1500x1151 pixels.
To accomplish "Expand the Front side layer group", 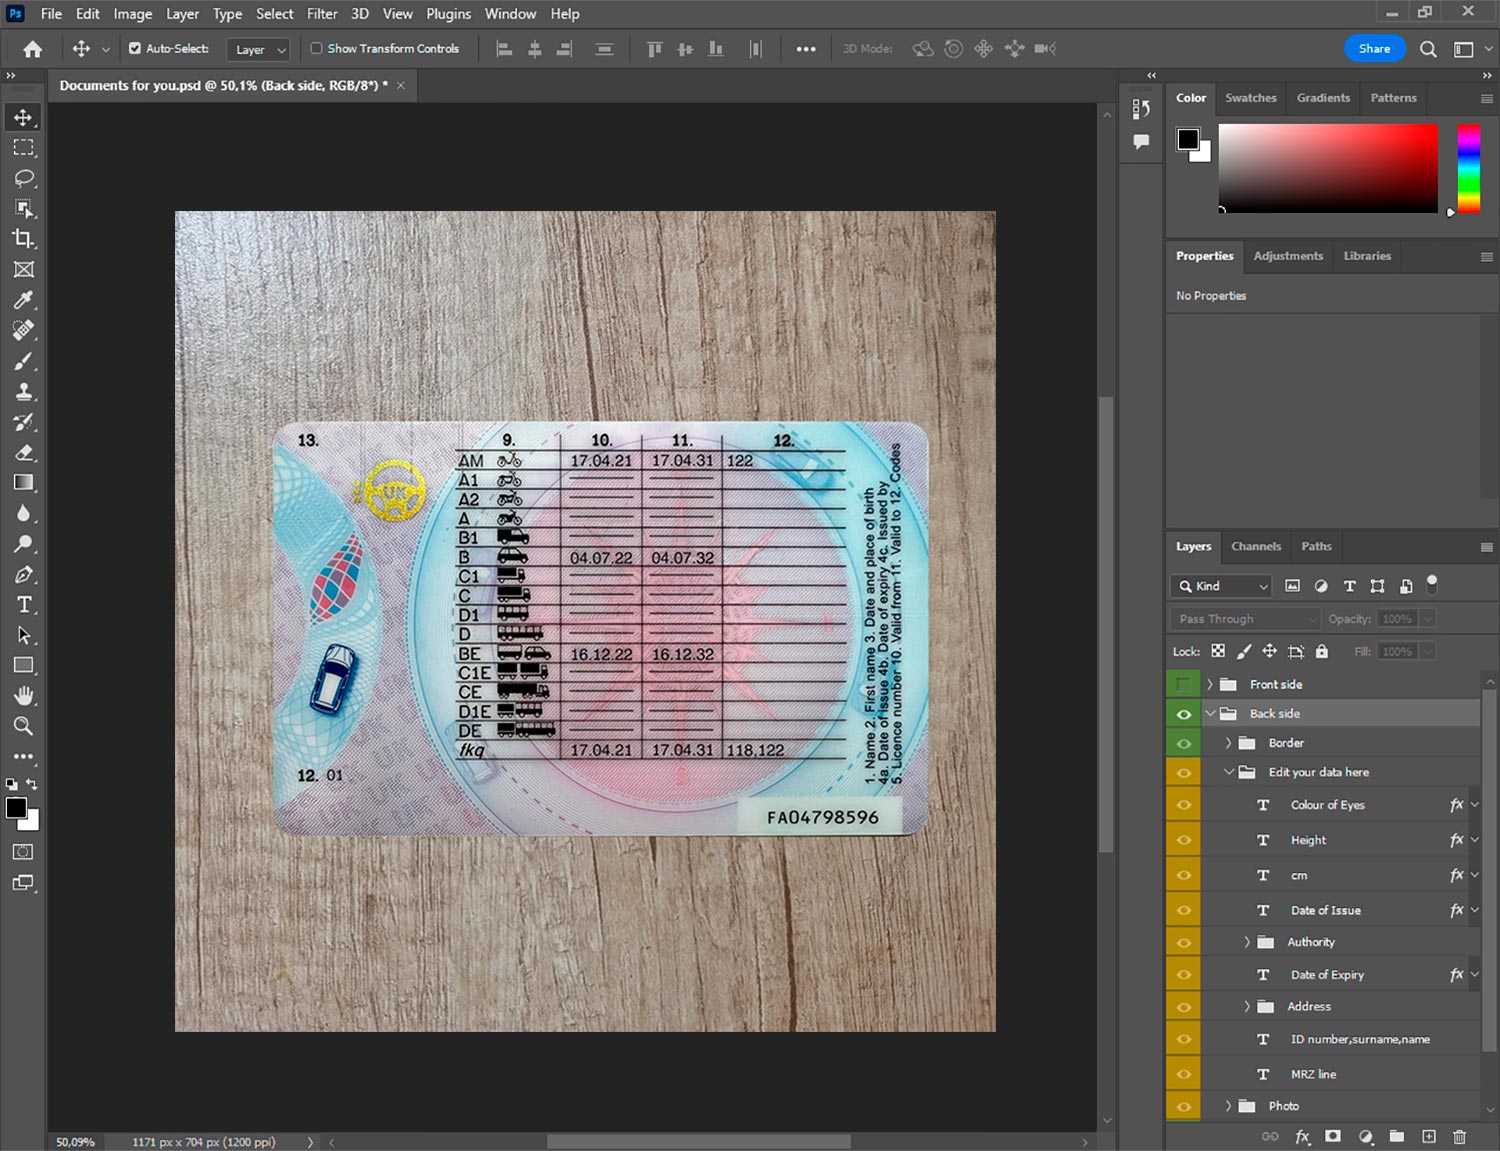I will [1210, 685].
